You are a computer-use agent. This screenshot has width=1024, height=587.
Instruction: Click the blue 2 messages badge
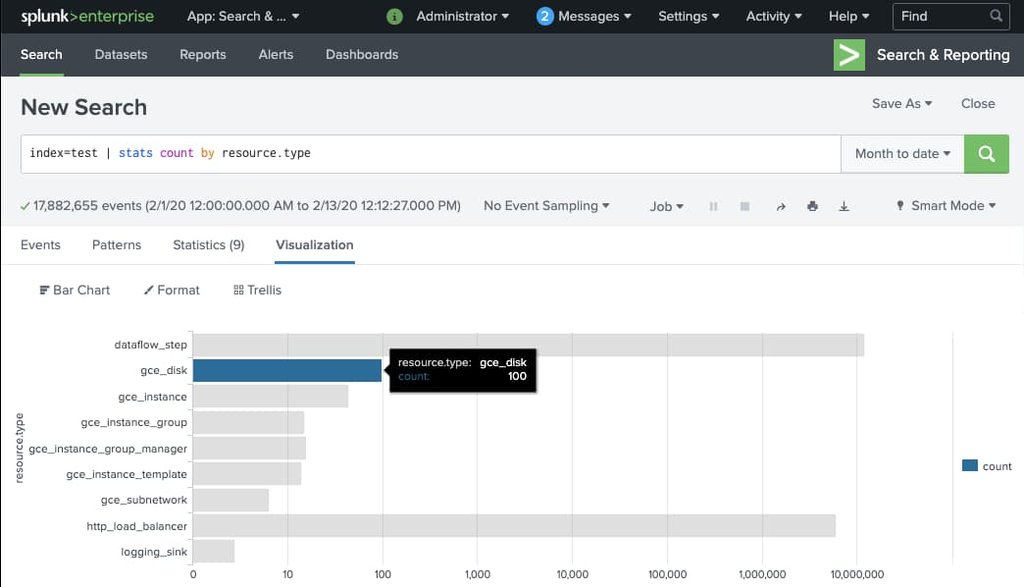coord(545,16)
